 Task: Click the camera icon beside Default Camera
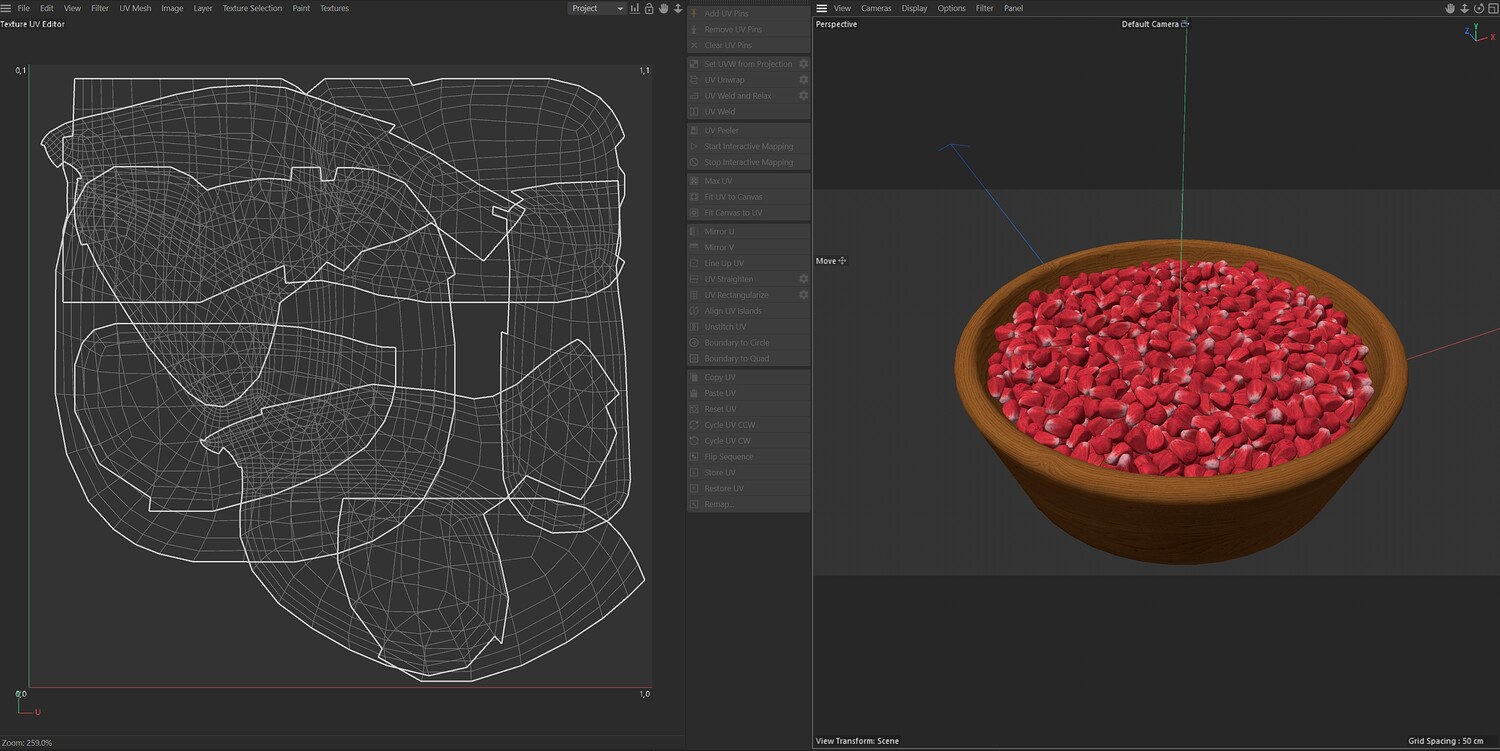(x=1185, y=23)
